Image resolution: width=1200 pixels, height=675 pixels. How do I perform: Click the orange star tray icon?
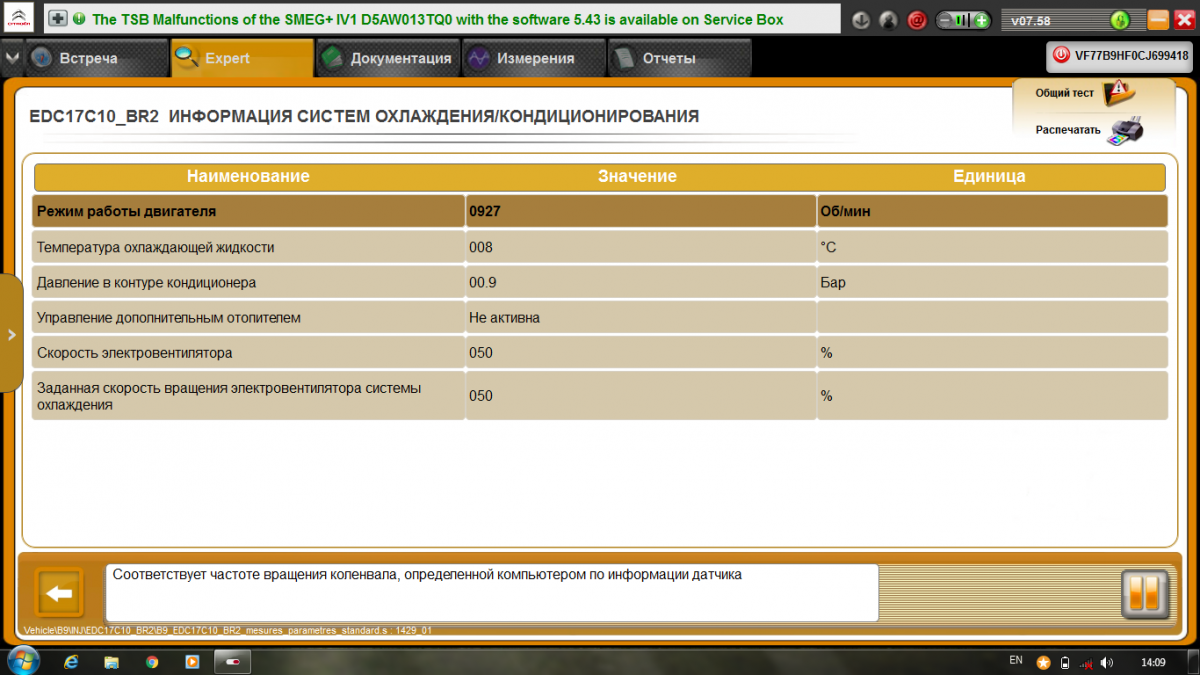(1044, 662)
